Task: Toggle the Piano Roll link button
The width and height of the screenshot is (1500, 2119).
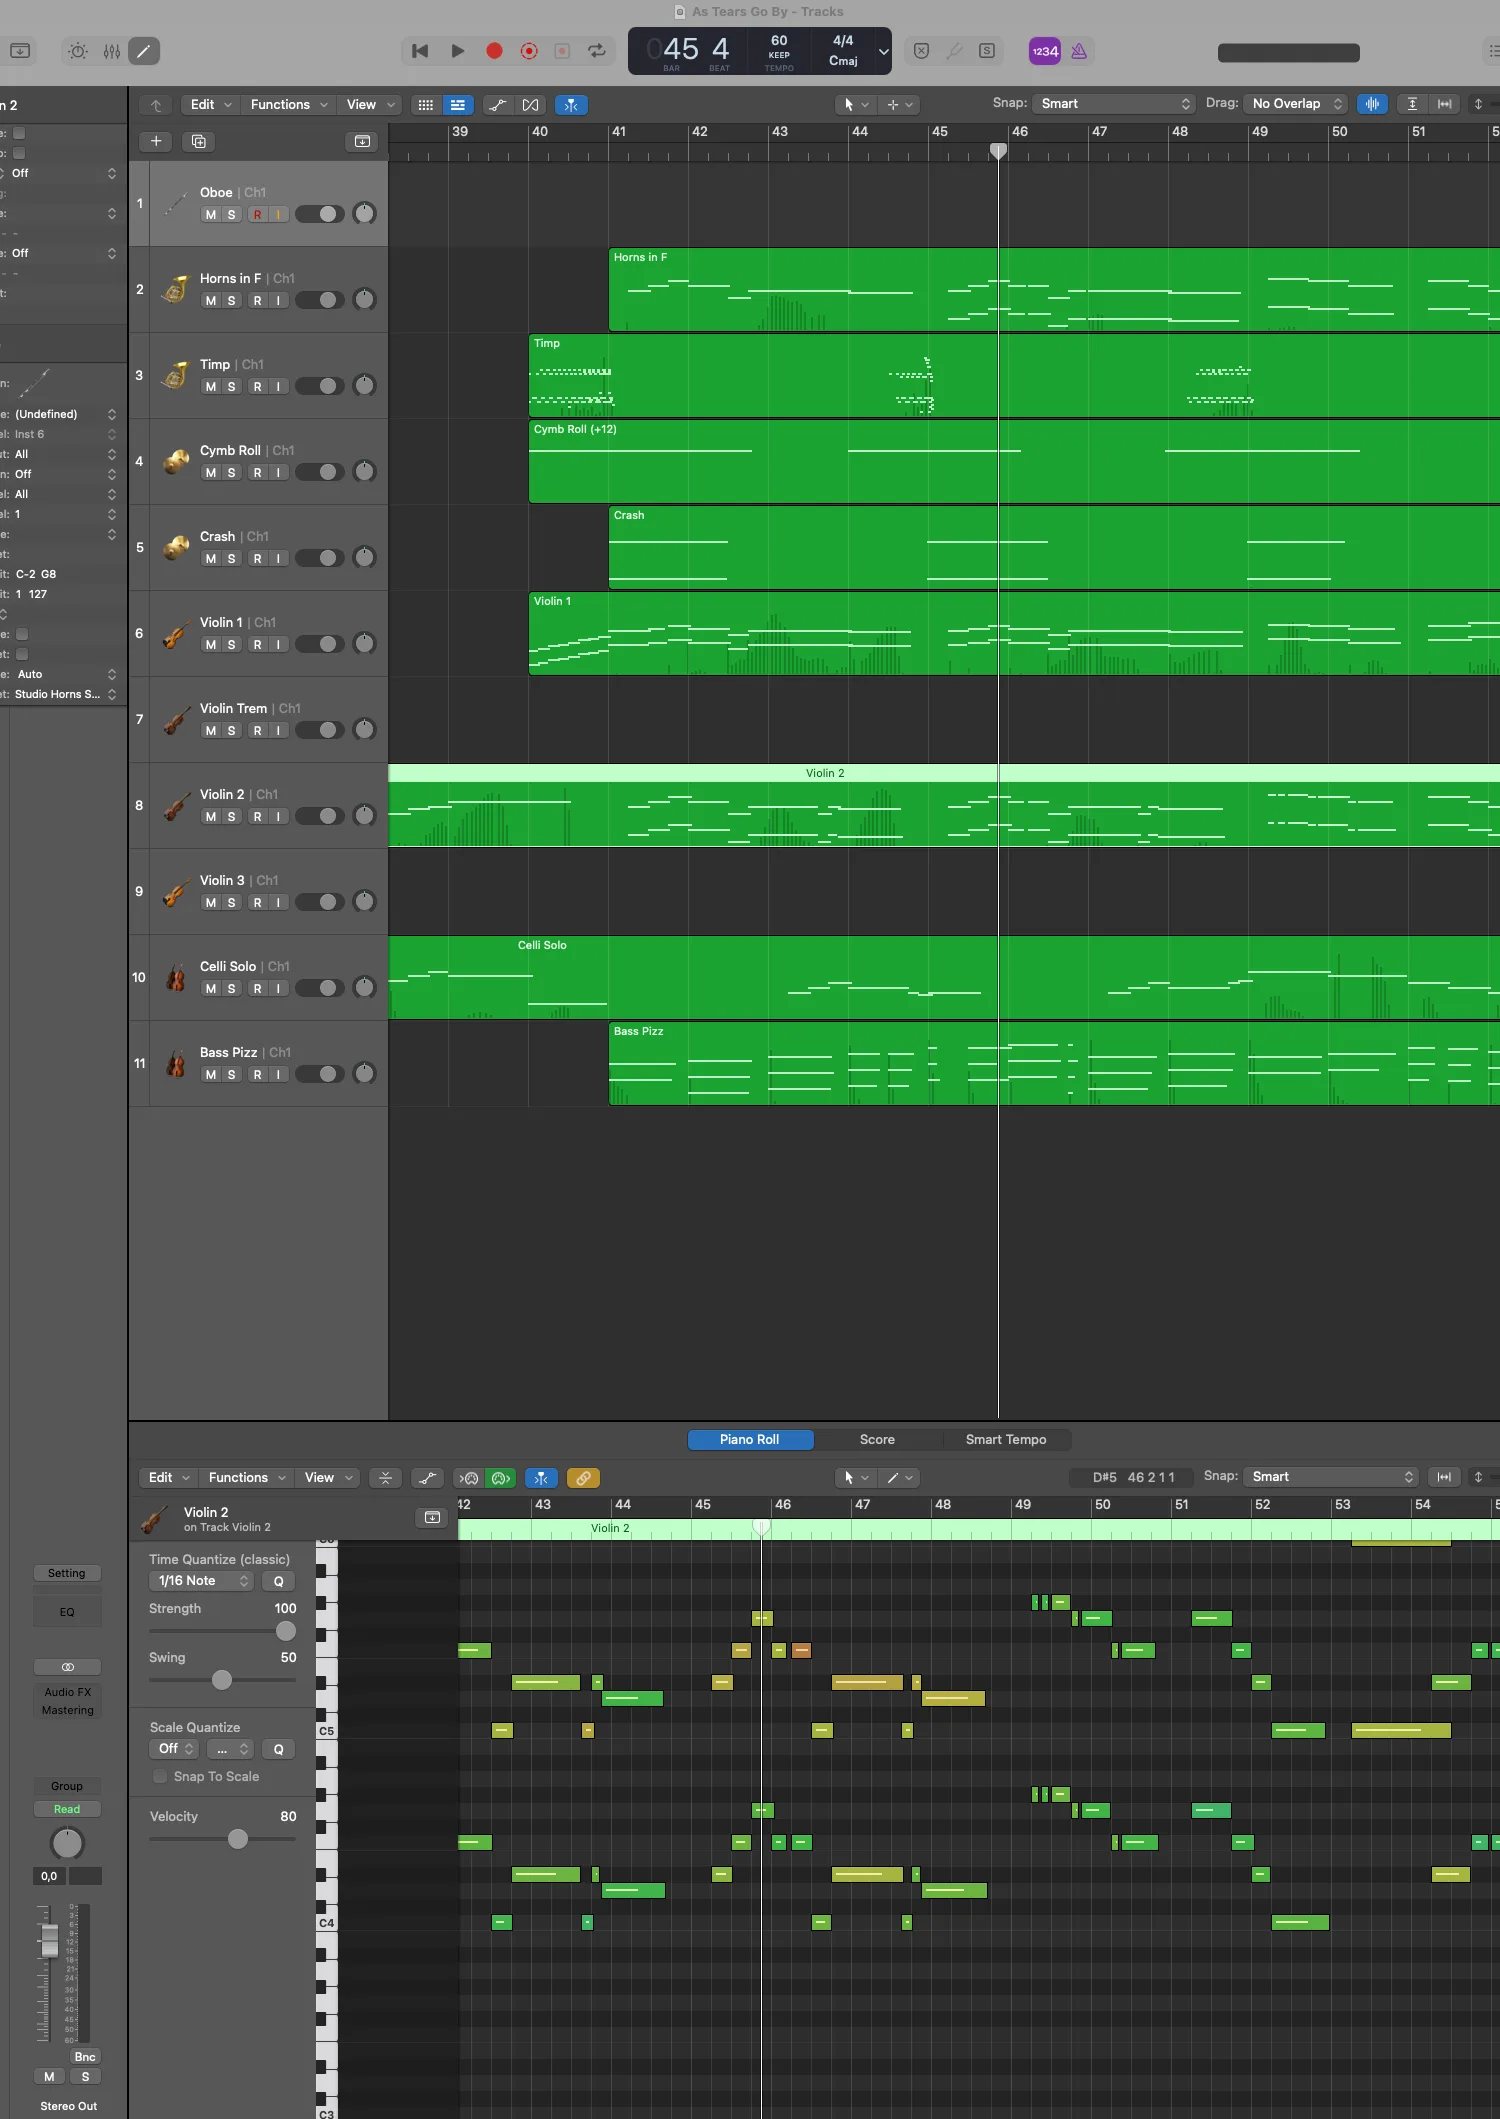Action: pos(583,1478)
